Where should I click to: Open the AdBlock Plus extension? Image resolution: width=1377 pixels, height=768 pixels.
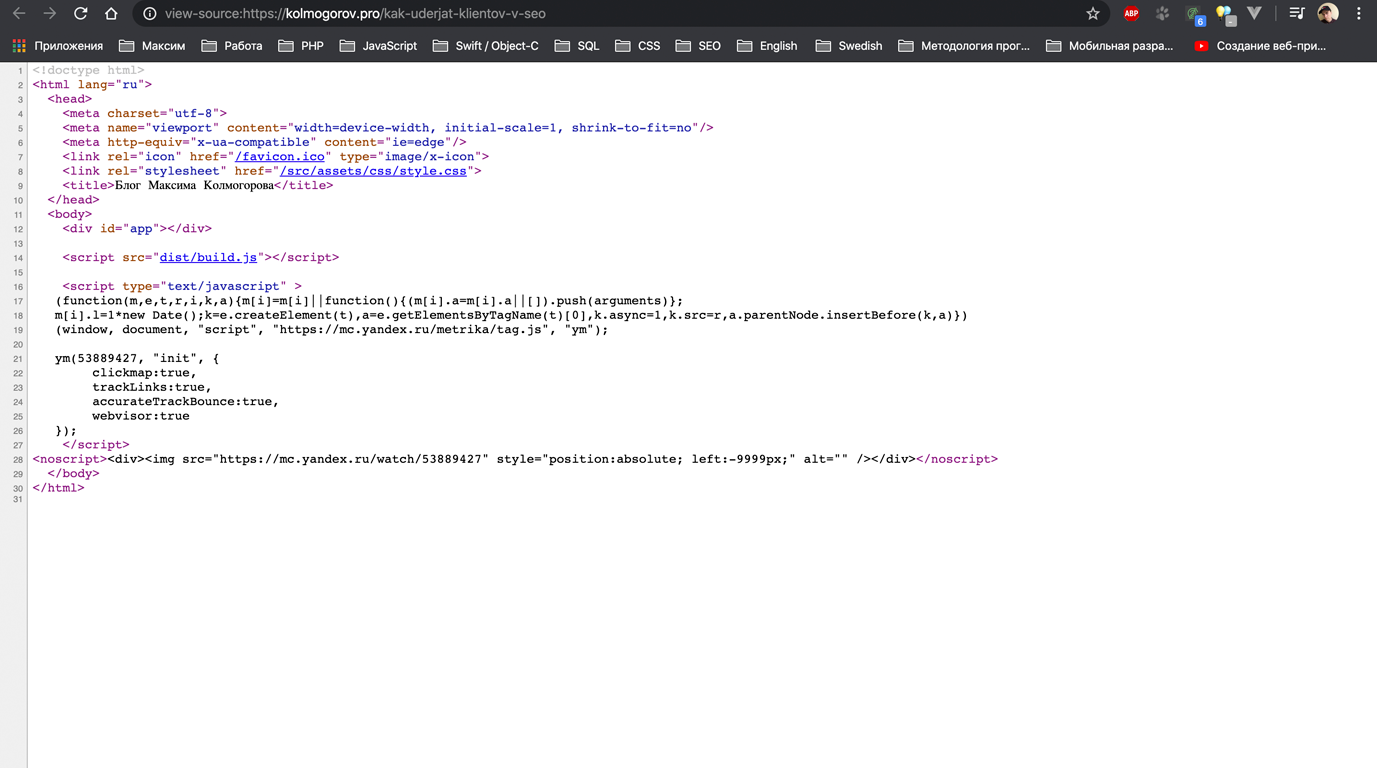[x=1131, y=14]
